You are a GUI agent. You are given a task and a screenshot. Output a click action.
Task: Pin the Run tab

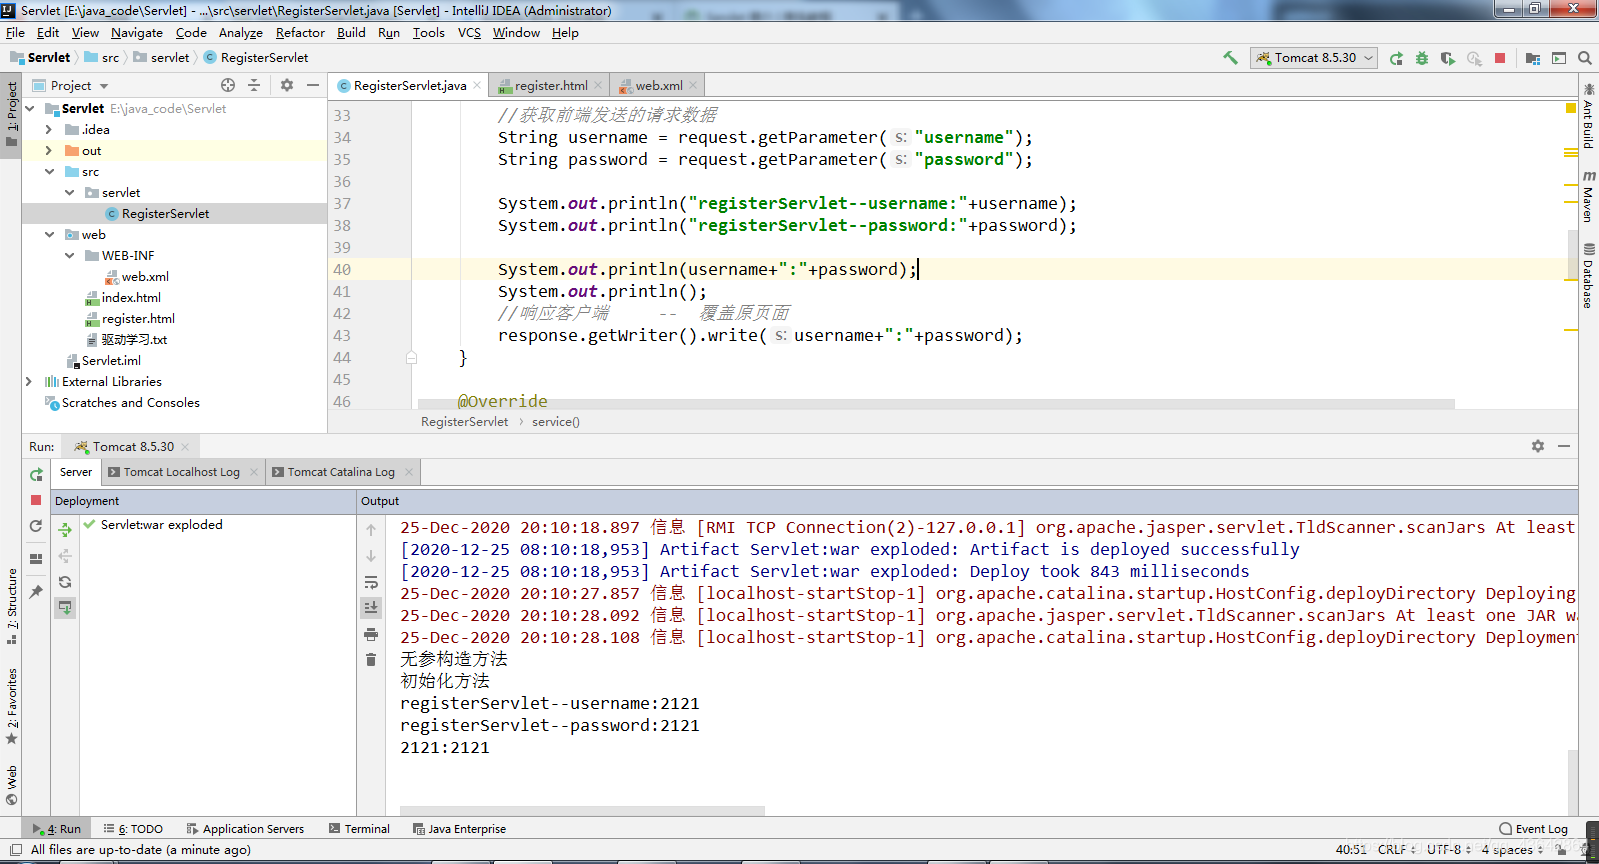[36, 592]
